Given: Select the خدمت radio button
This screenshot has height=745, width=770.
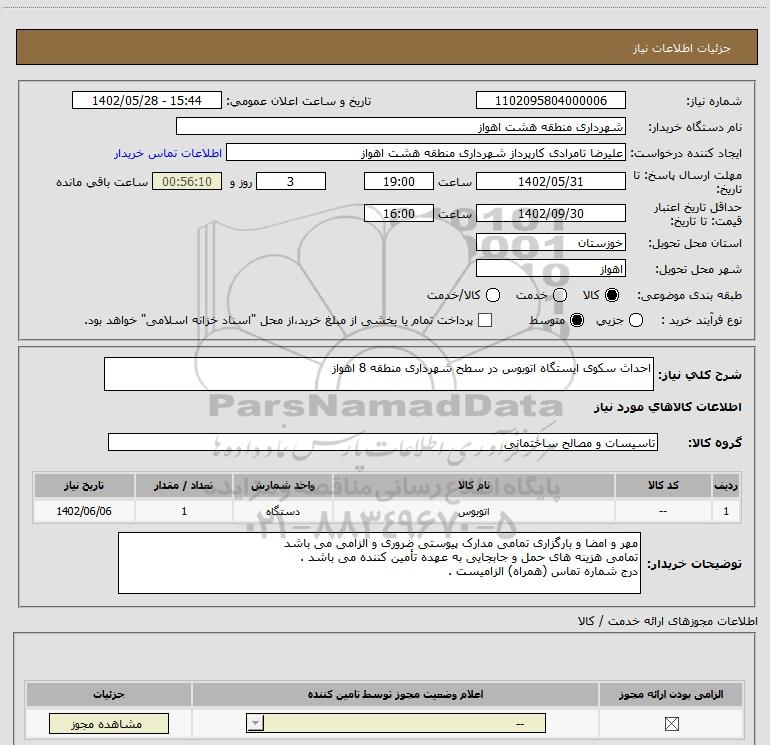Looking at the screenshot, I should pyautogui.click(x=560, y=295).
